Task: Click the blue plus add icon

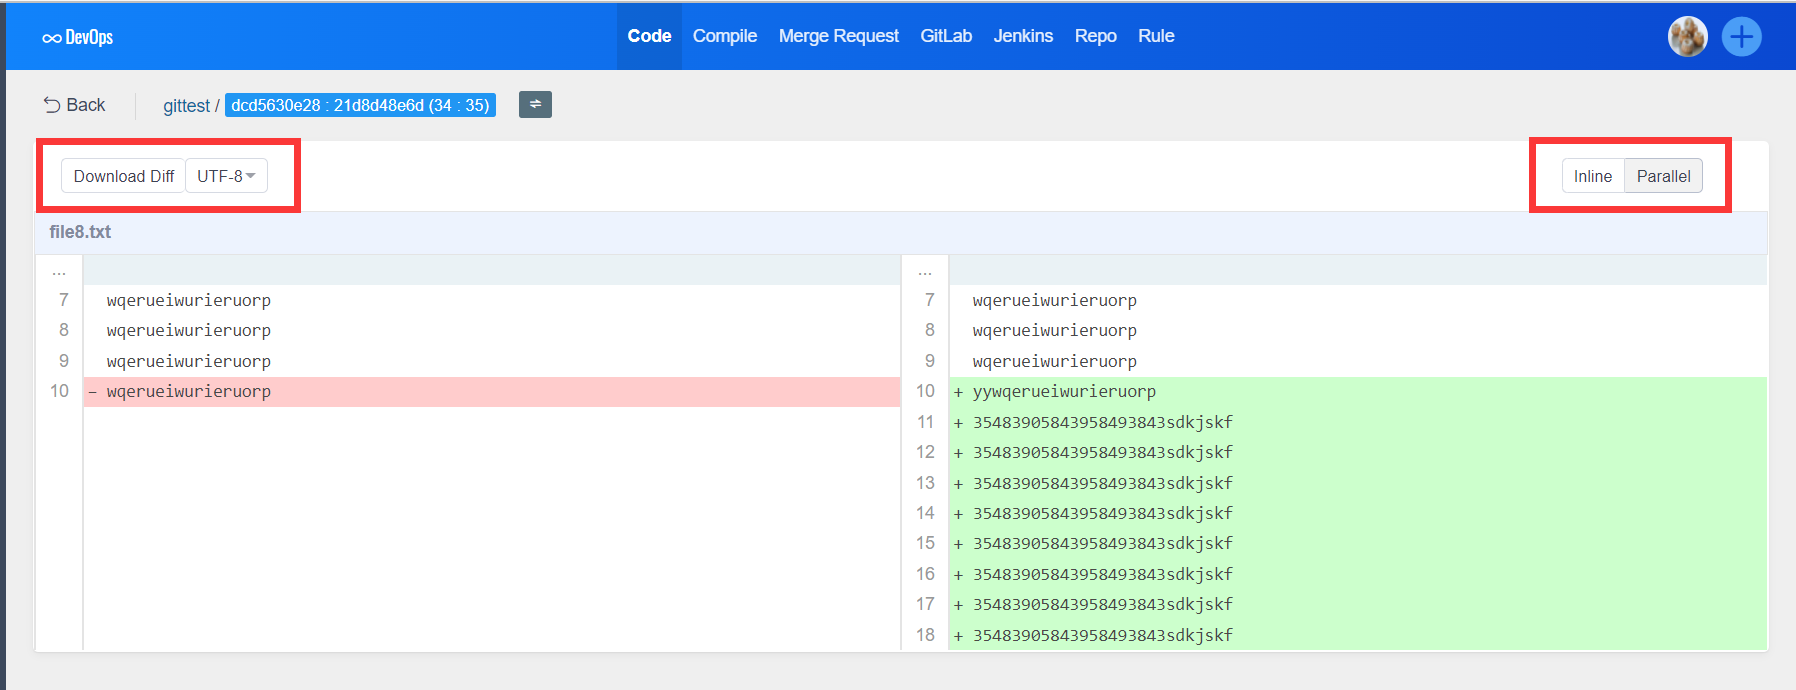Action: (1741, 37)
